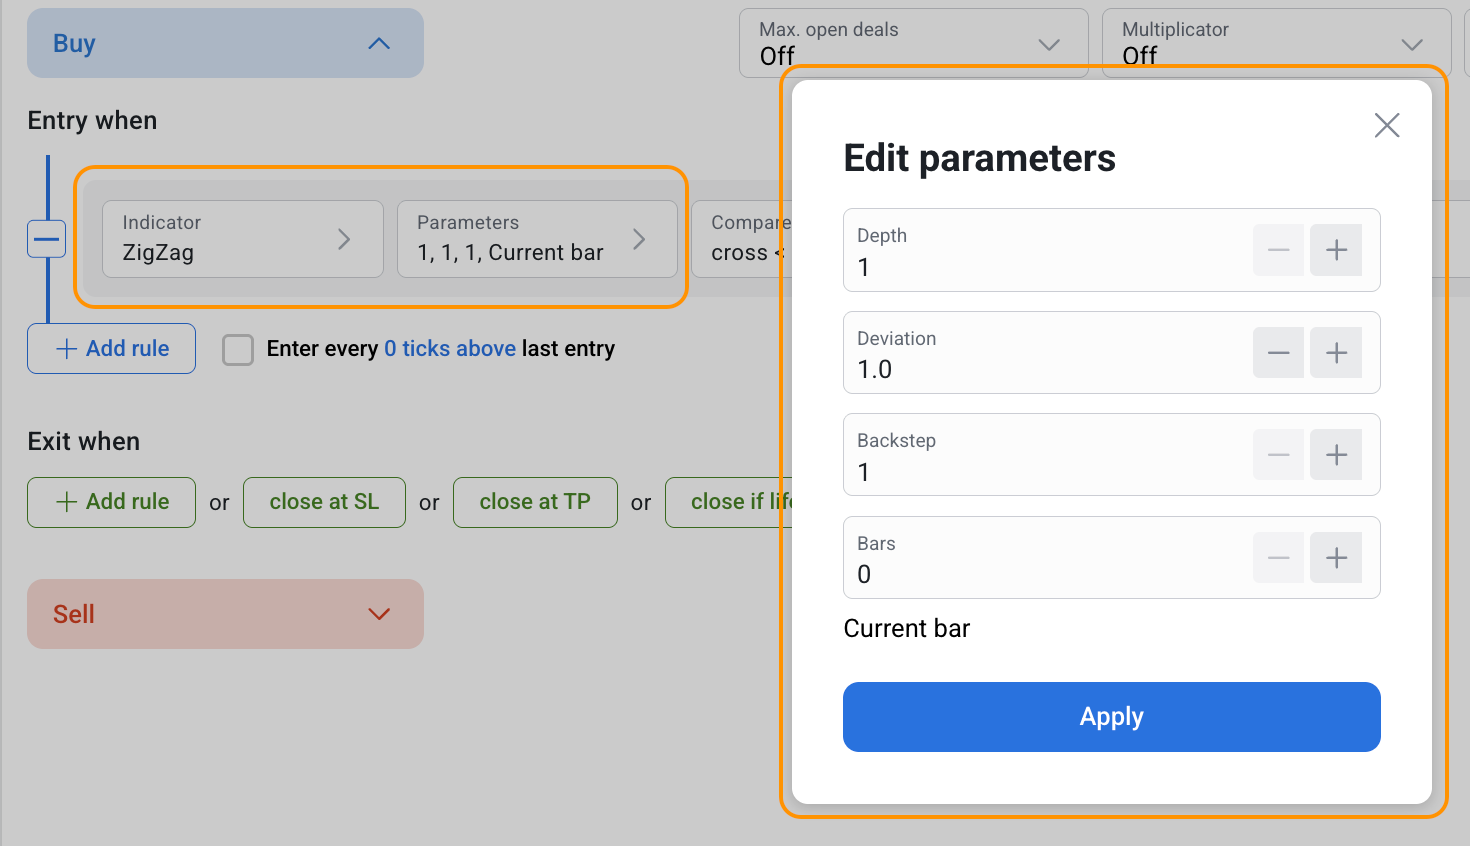This screenshot has width=1470, height=846.
Task: Decrease Deviation using the minus icon
Action: pos(1278,353)
